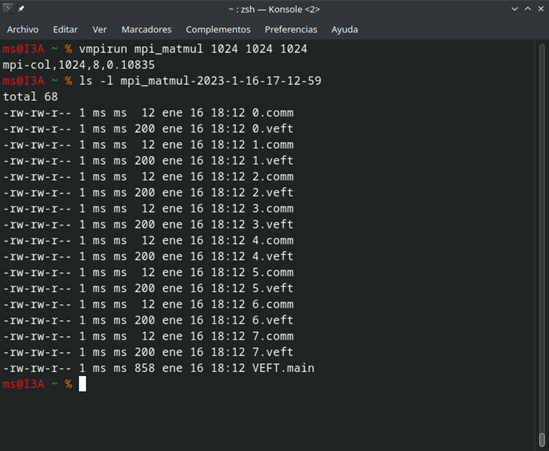
Task: Open the Konsole window menu icon
Action: click(x=7, y=8)
